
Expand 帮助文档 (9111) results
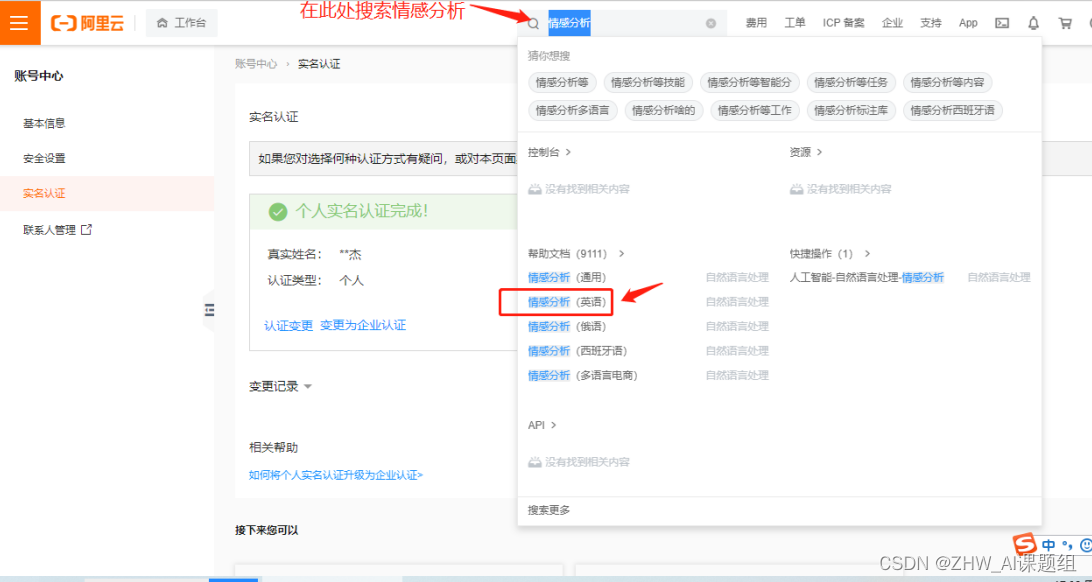pyautogui.click(x=576, y=253)
